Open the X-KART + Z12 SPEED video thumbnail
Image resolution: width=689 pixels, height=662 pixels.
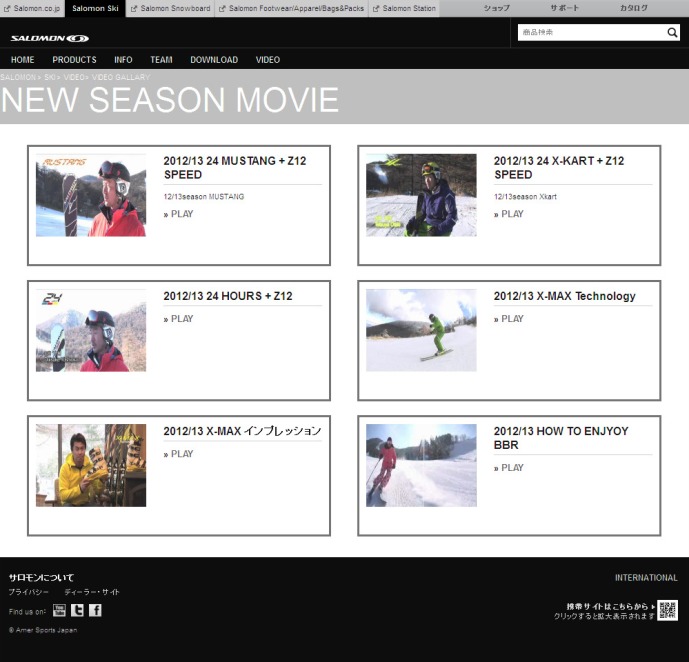click(x=421, y=195)
